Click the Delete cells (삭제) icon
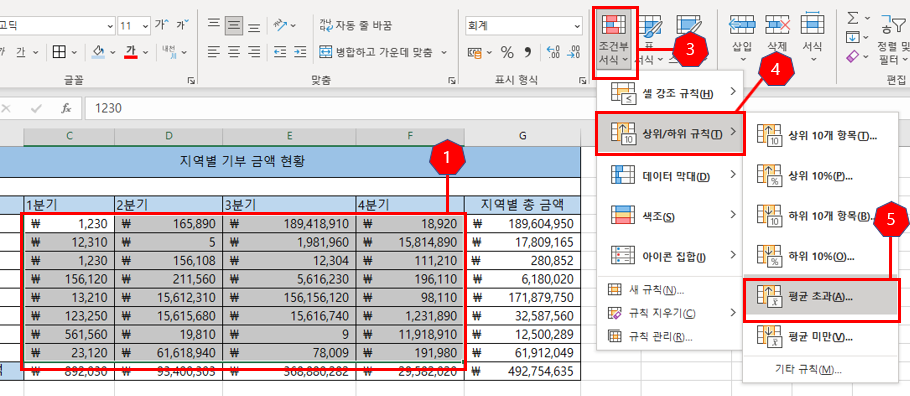Screen dimensions: 910x396 pyautogui.click(x=778, y=25)
